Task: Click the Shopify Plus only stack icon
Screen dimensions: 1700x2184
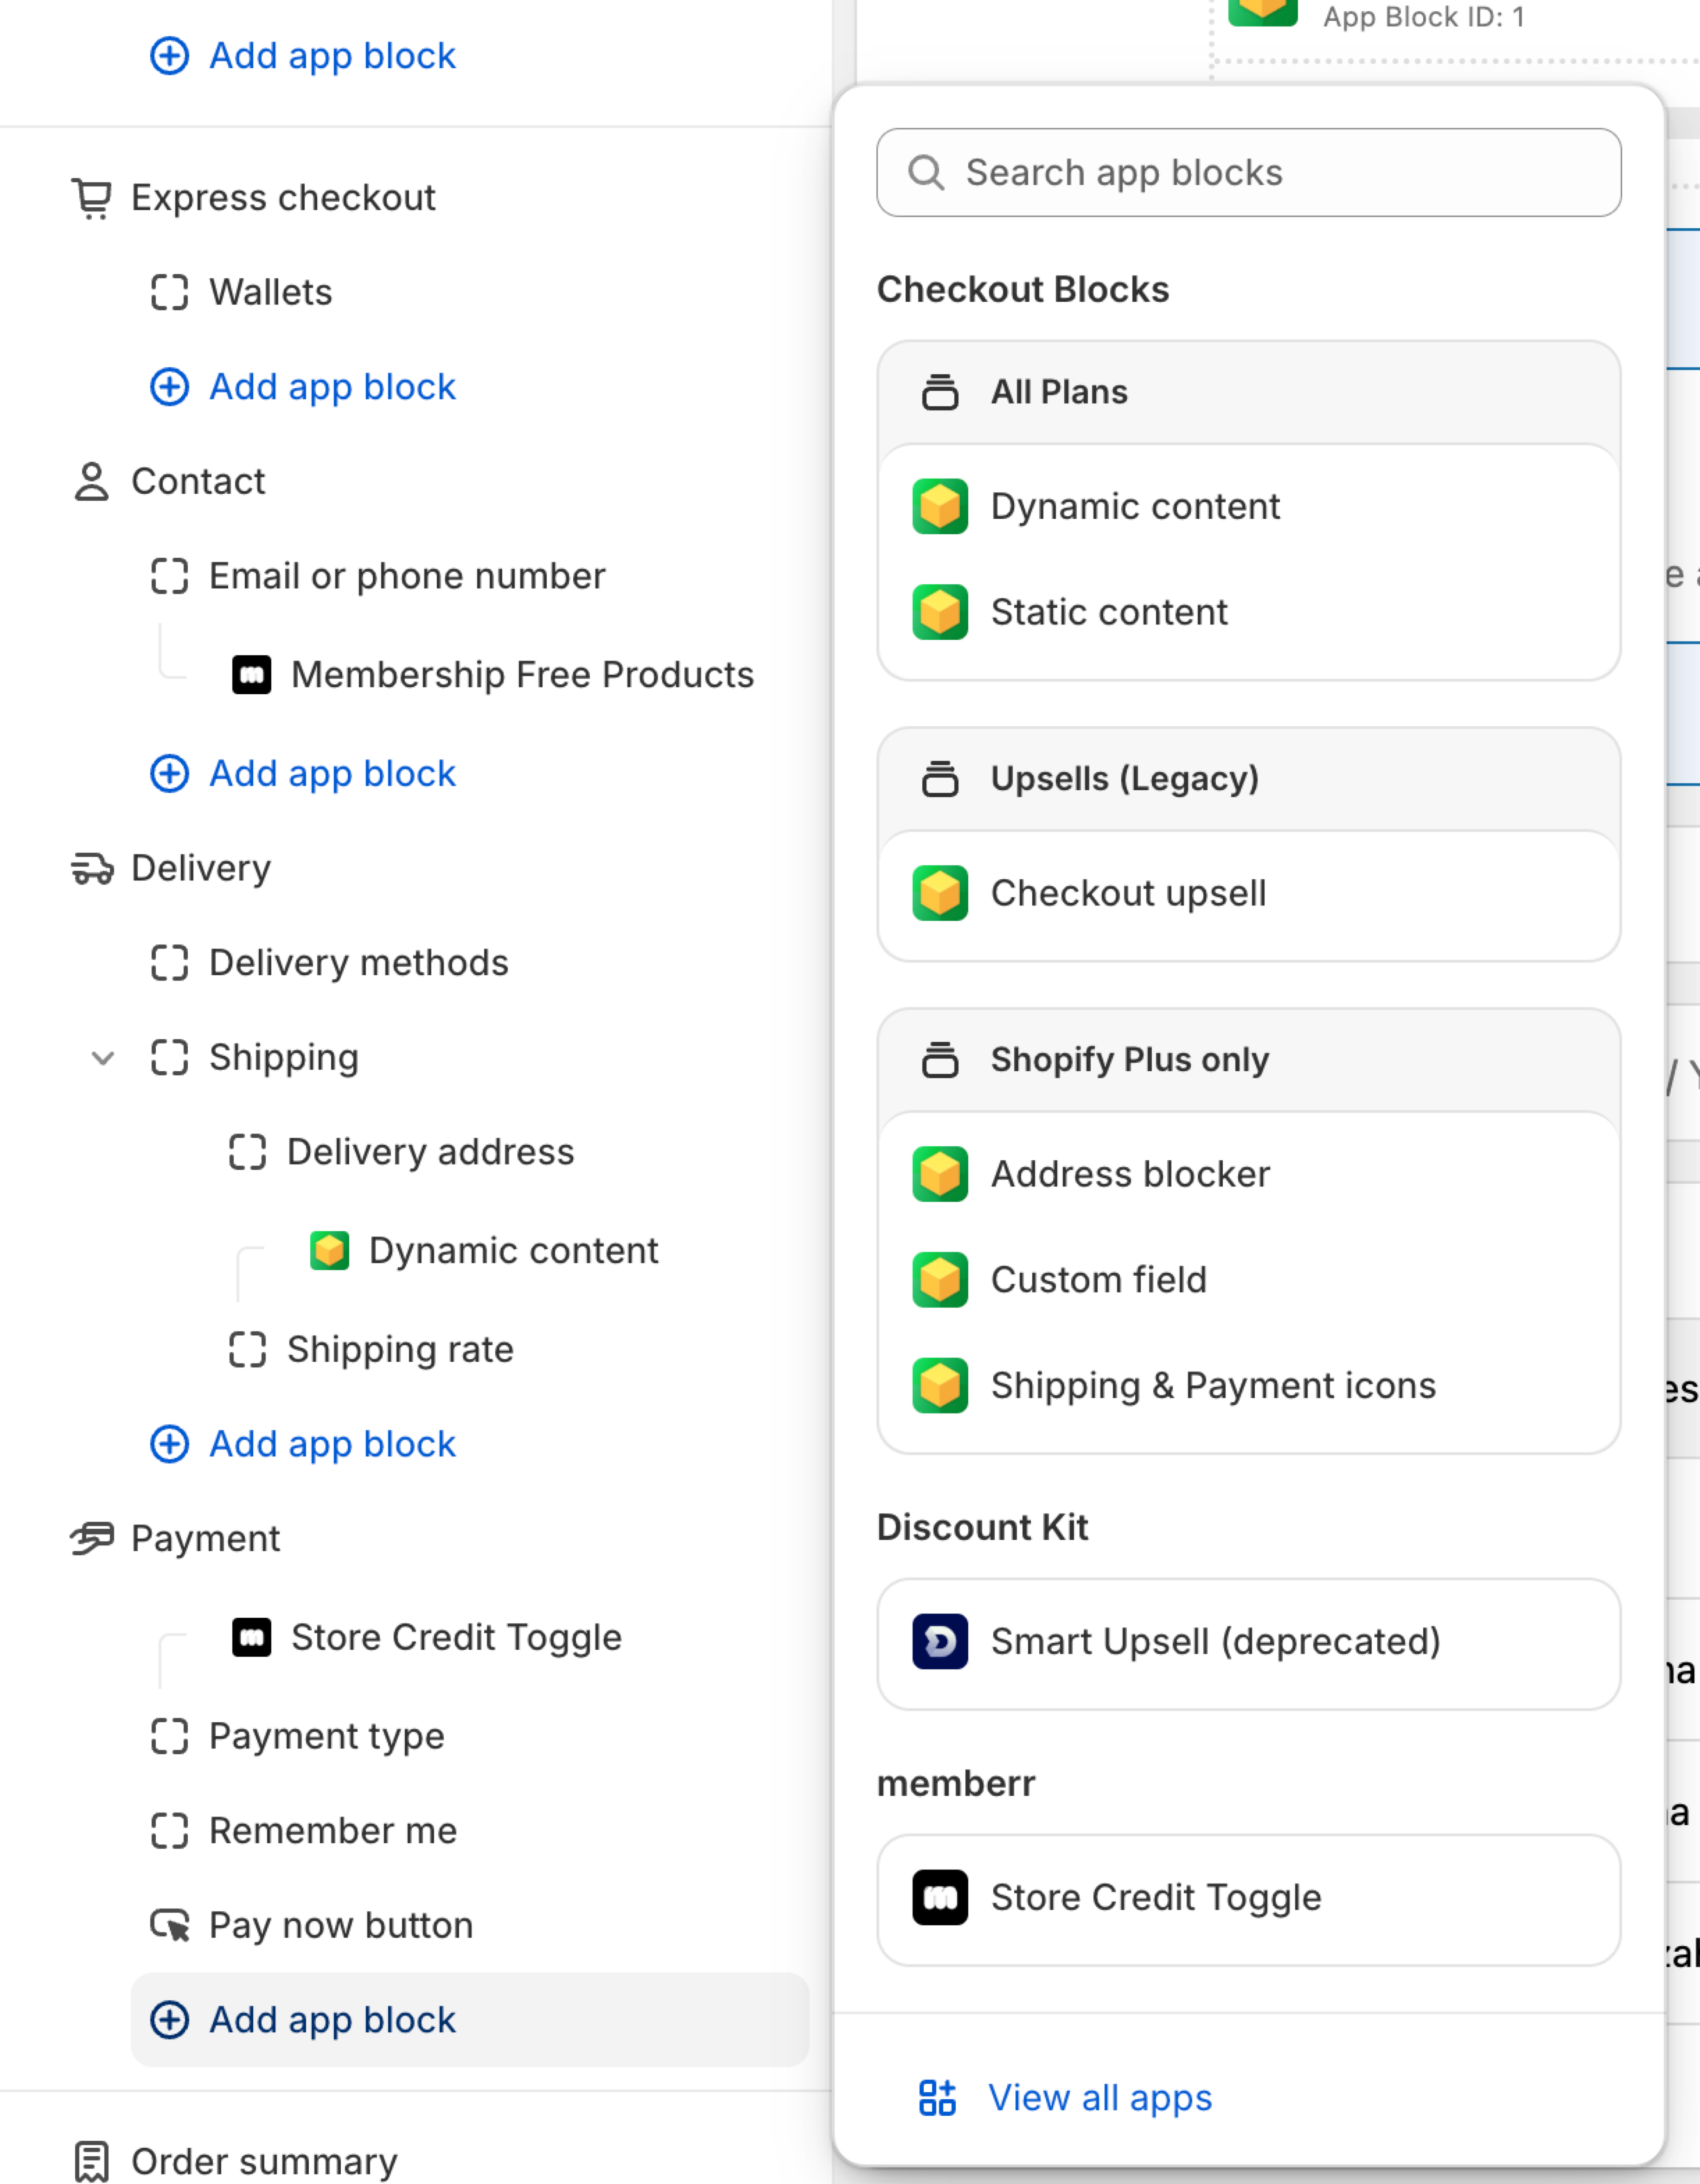Action: pyautogui.click(x=940, y=1060)
